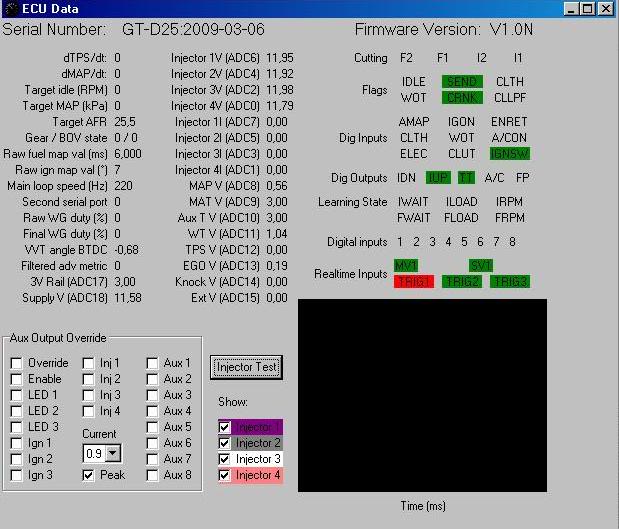Click the IDLE flag label

click(413, 82)
